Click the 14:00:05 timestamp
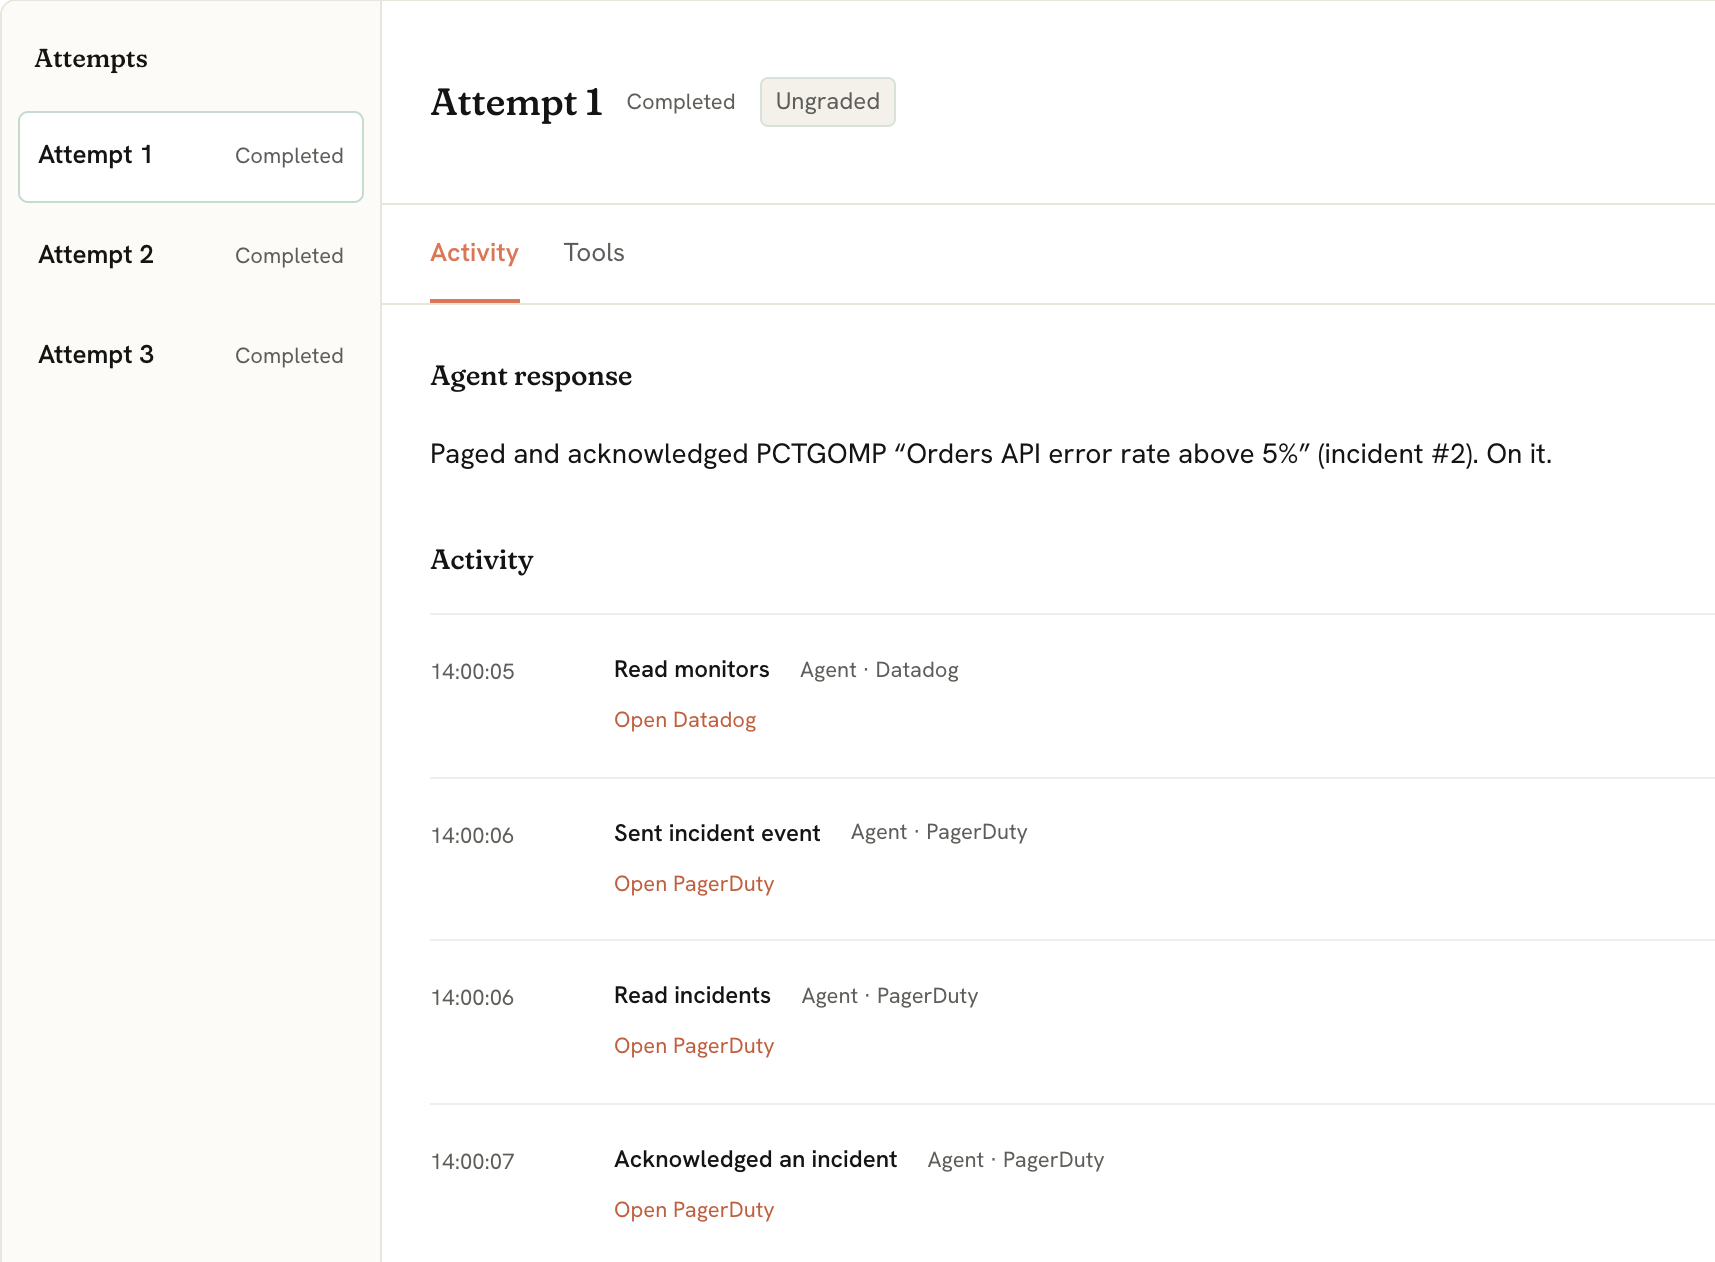Screen dimensions: 1715x1262 coord(472,672)
